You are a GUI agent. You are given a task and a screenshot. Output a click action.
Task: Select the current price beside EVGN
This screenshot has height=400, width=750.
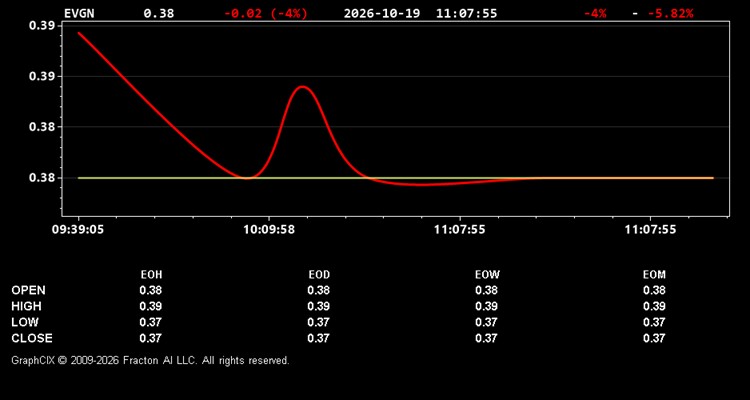[159, 13]
